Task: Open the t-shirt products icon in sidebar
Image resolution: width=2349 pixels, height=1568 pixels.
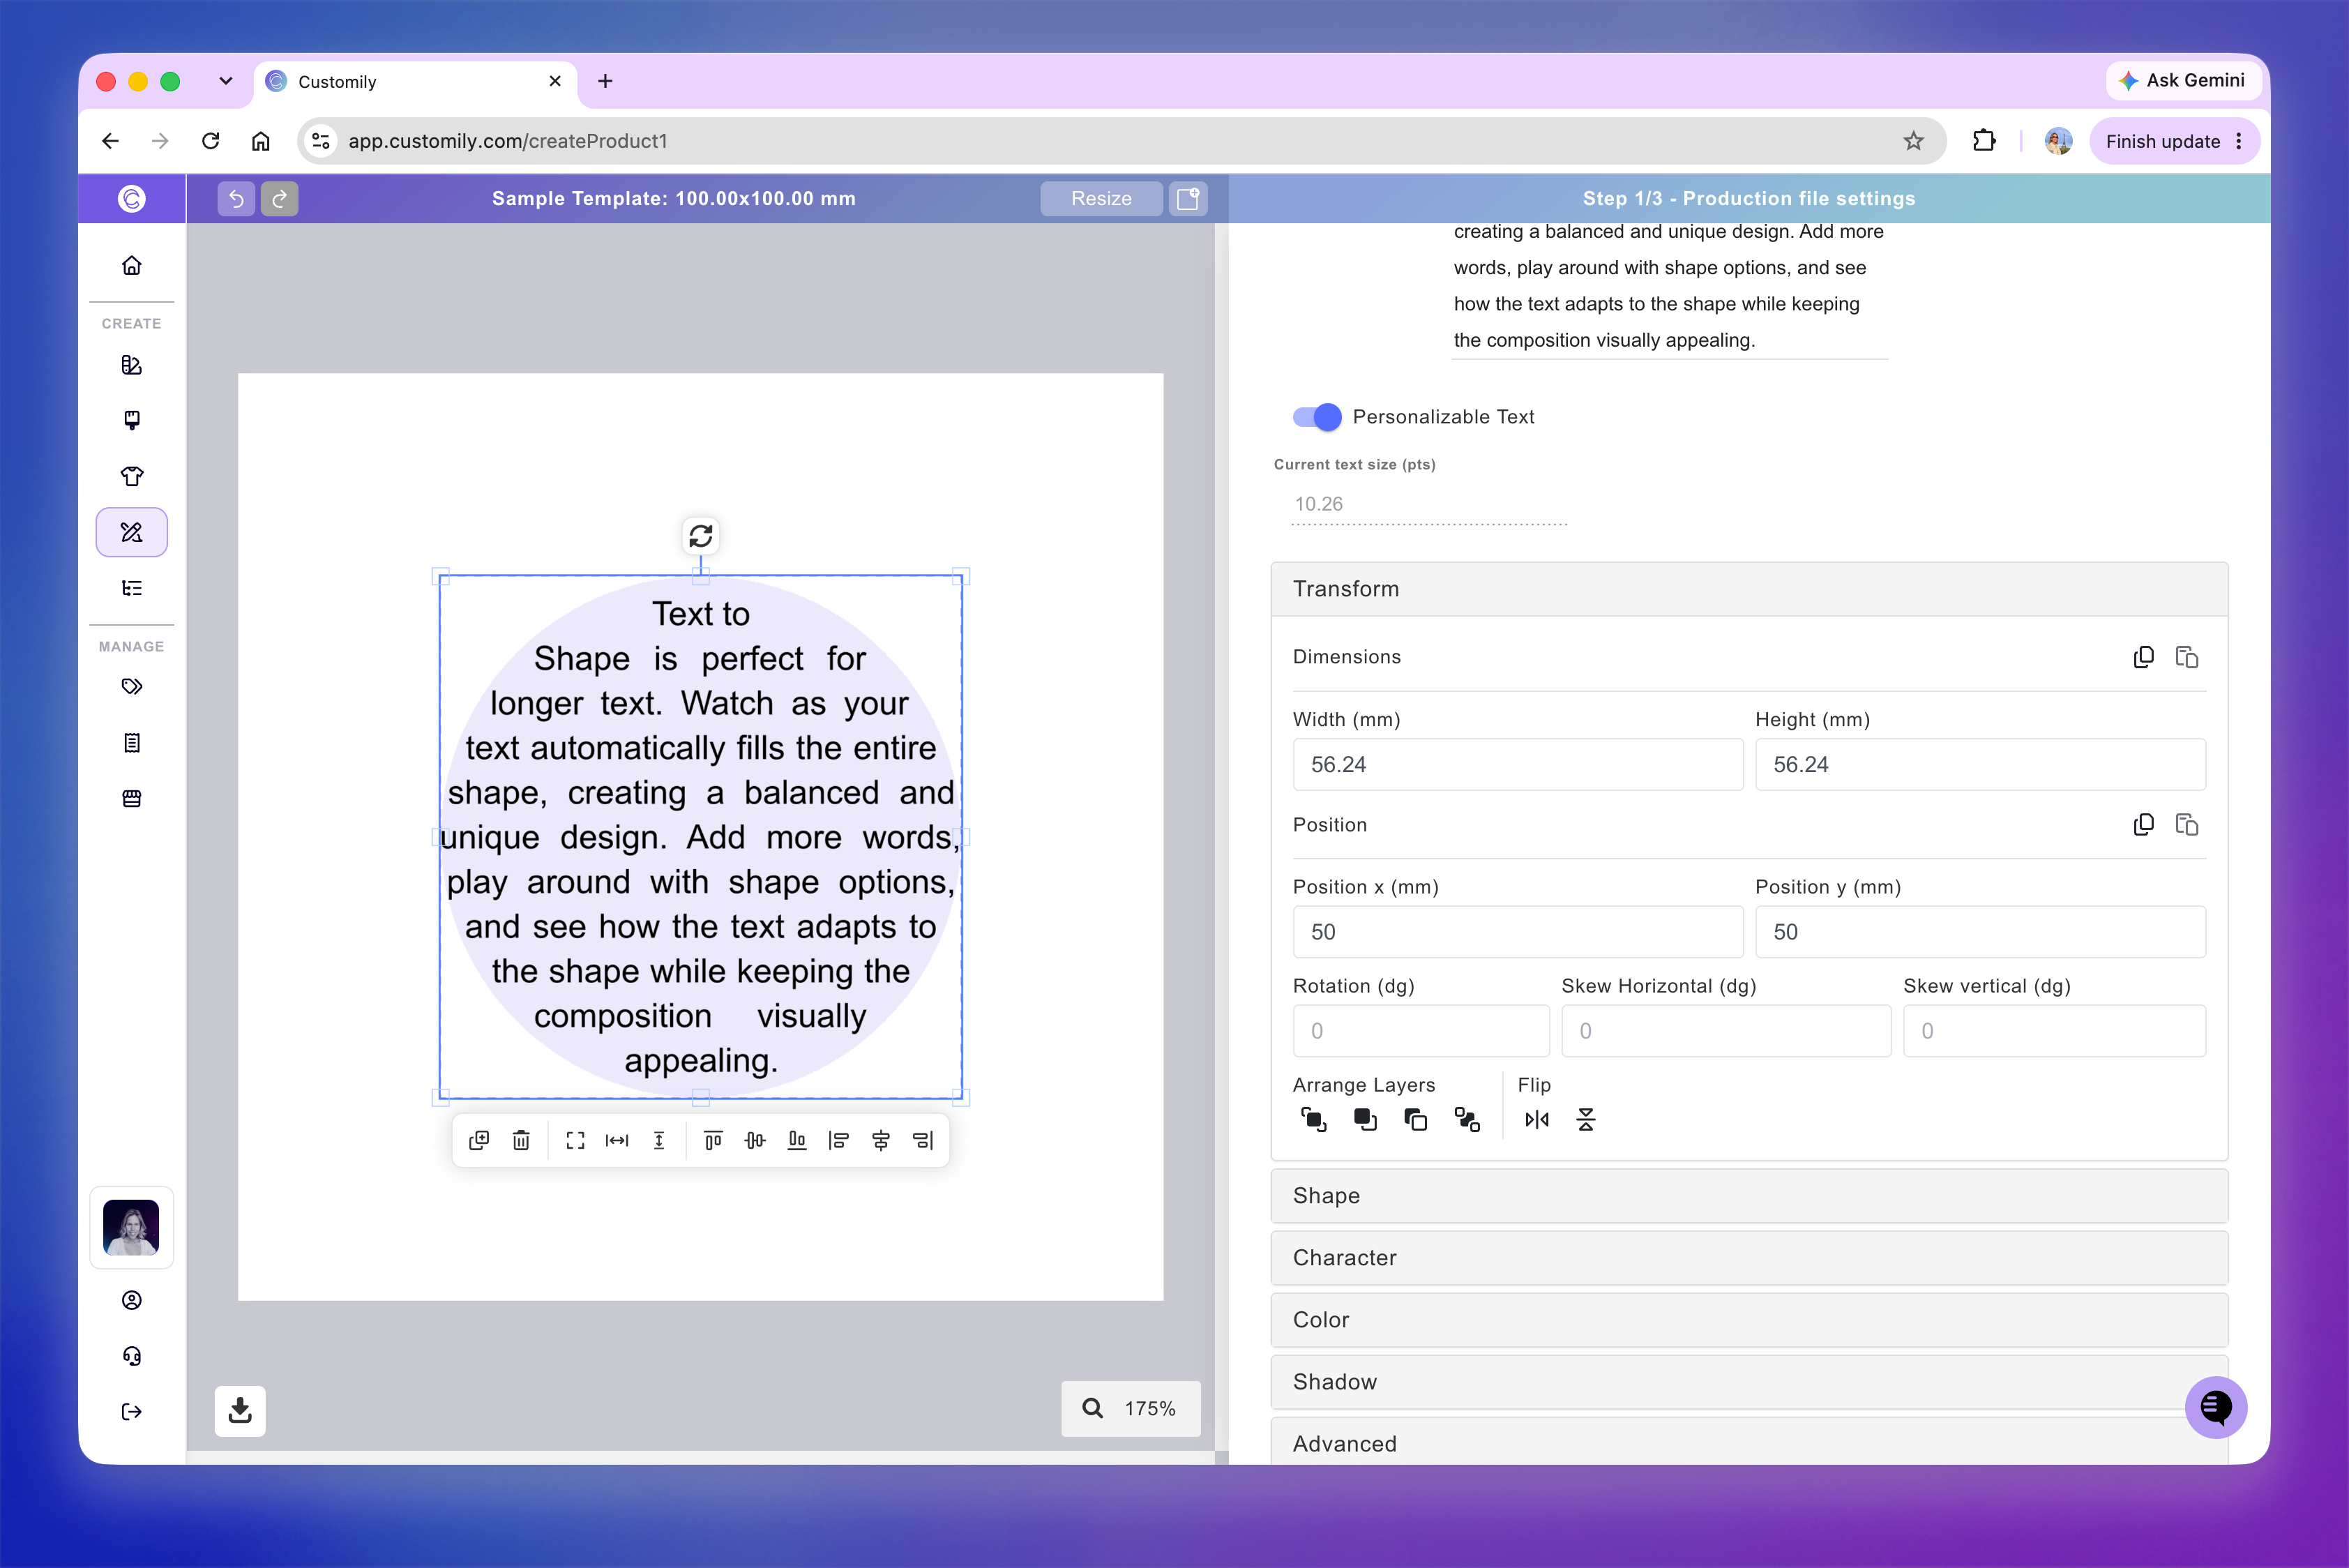Action: (132, 476)
